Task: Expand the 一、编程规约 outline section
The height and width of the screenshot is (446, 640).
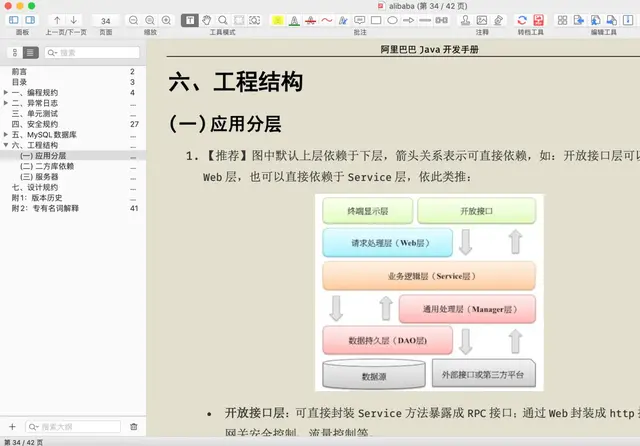Action: (6, 93)
